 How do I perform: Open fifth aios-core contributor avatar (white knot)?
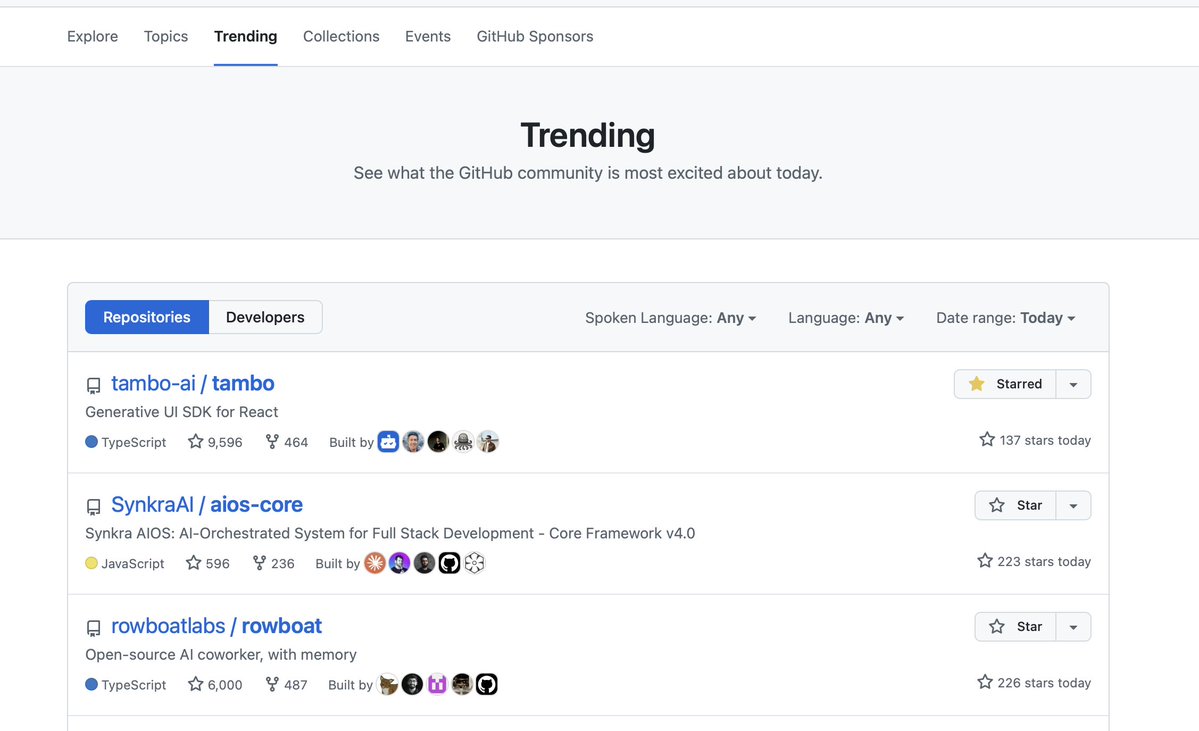click(x=474, y=563)
